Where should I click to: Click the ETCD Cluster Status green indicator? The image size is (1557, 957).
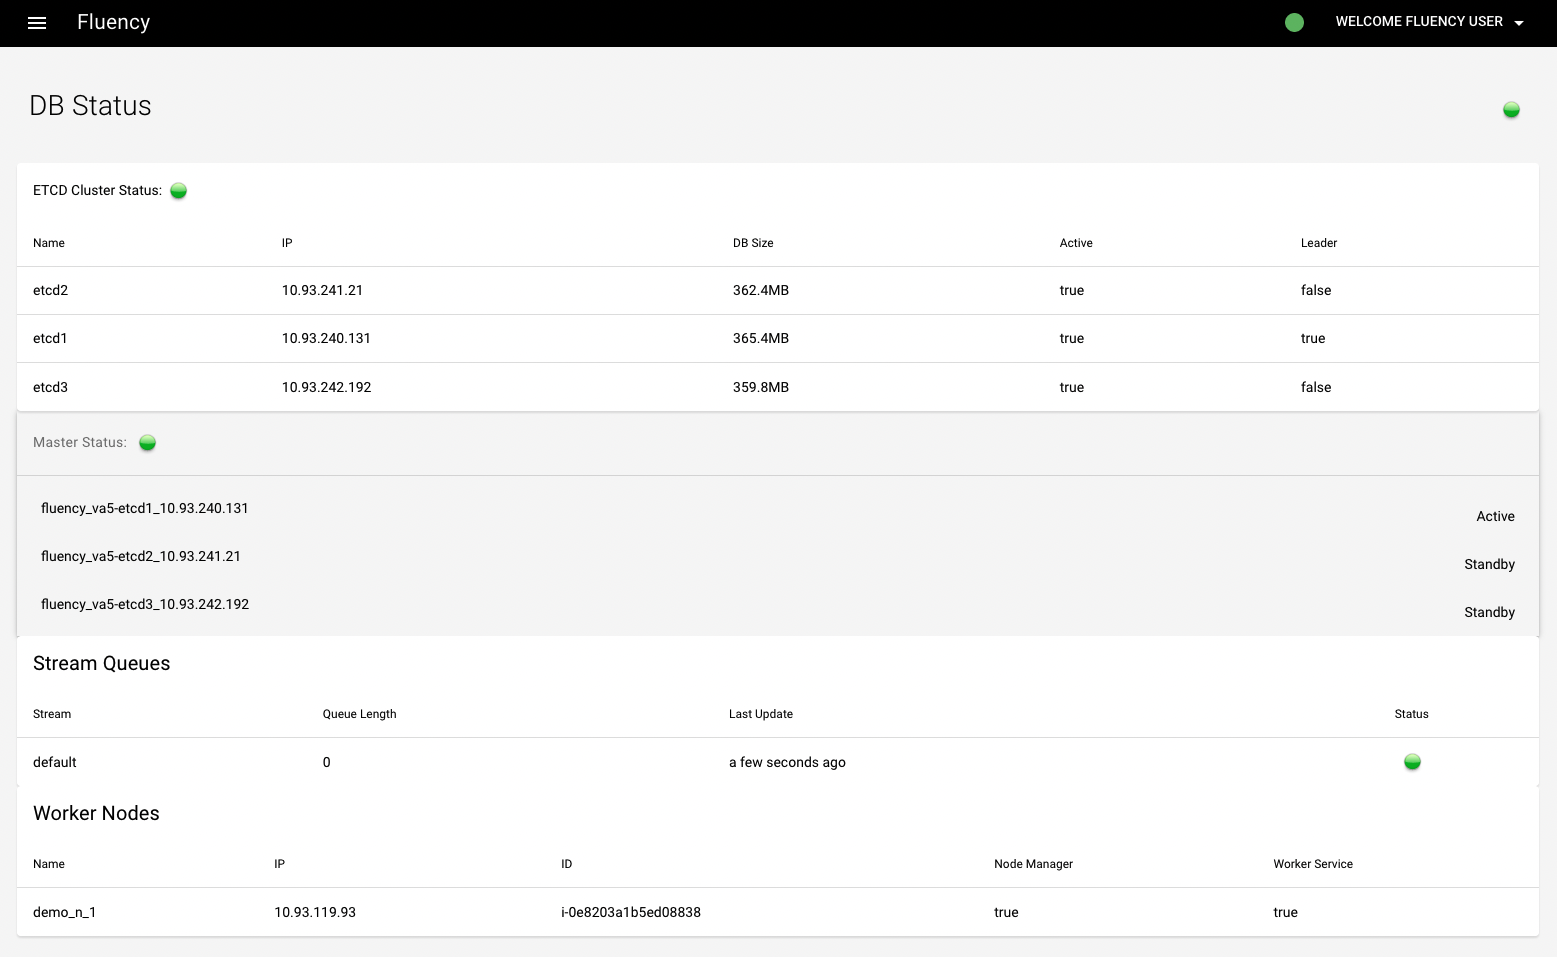pos(179,191)
